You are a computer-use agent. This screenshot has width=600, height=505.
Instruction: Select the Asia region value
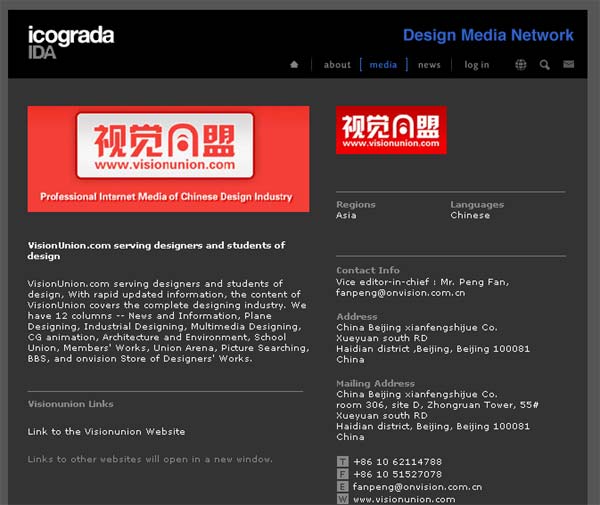tap(346, 215)
